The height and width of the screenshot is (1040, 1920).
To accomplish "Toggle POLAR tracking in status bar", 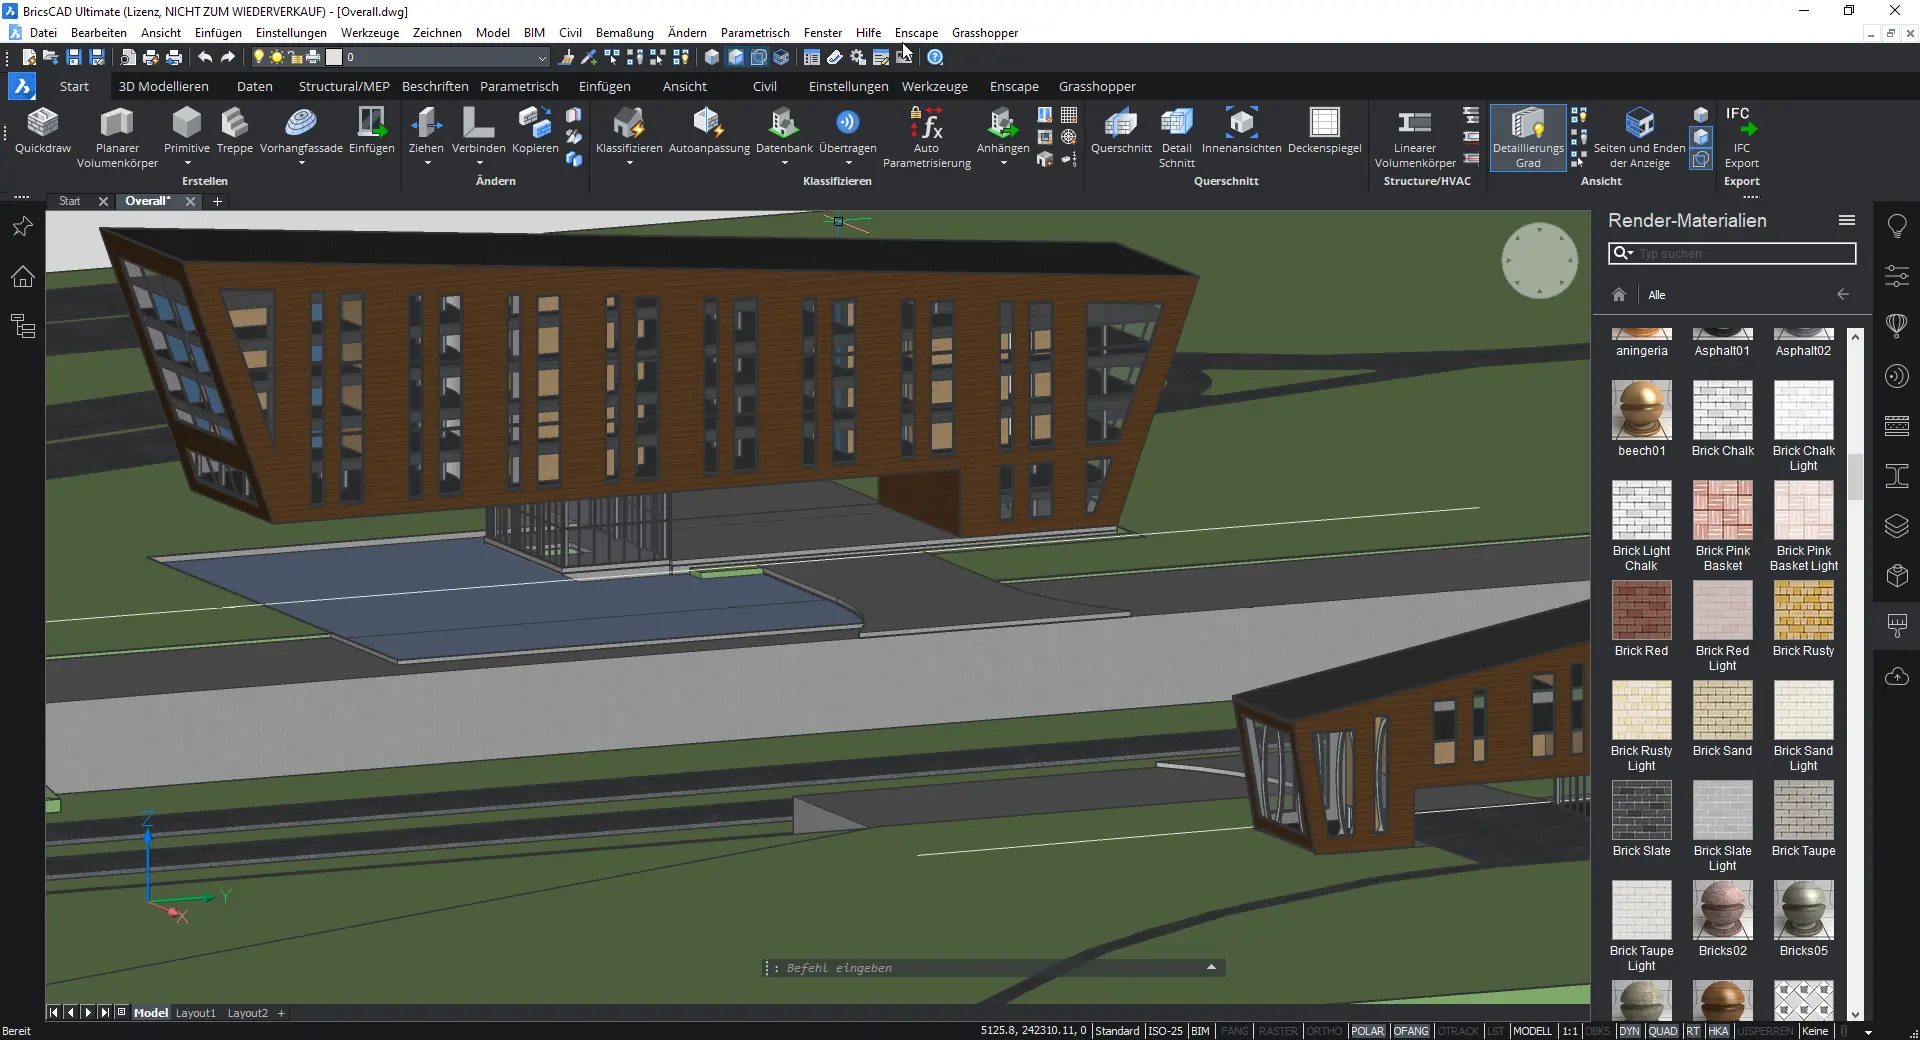I will click(1367, 1031).
